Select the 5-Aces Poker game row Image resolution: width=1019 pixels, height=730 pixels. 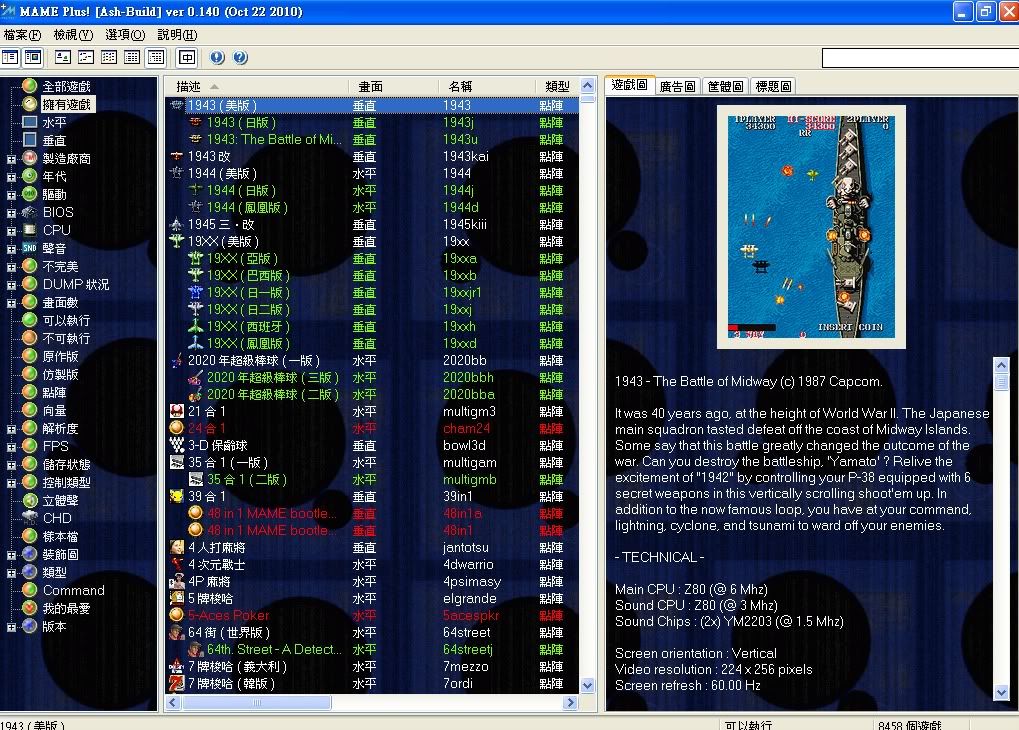[x=372, y=615]
